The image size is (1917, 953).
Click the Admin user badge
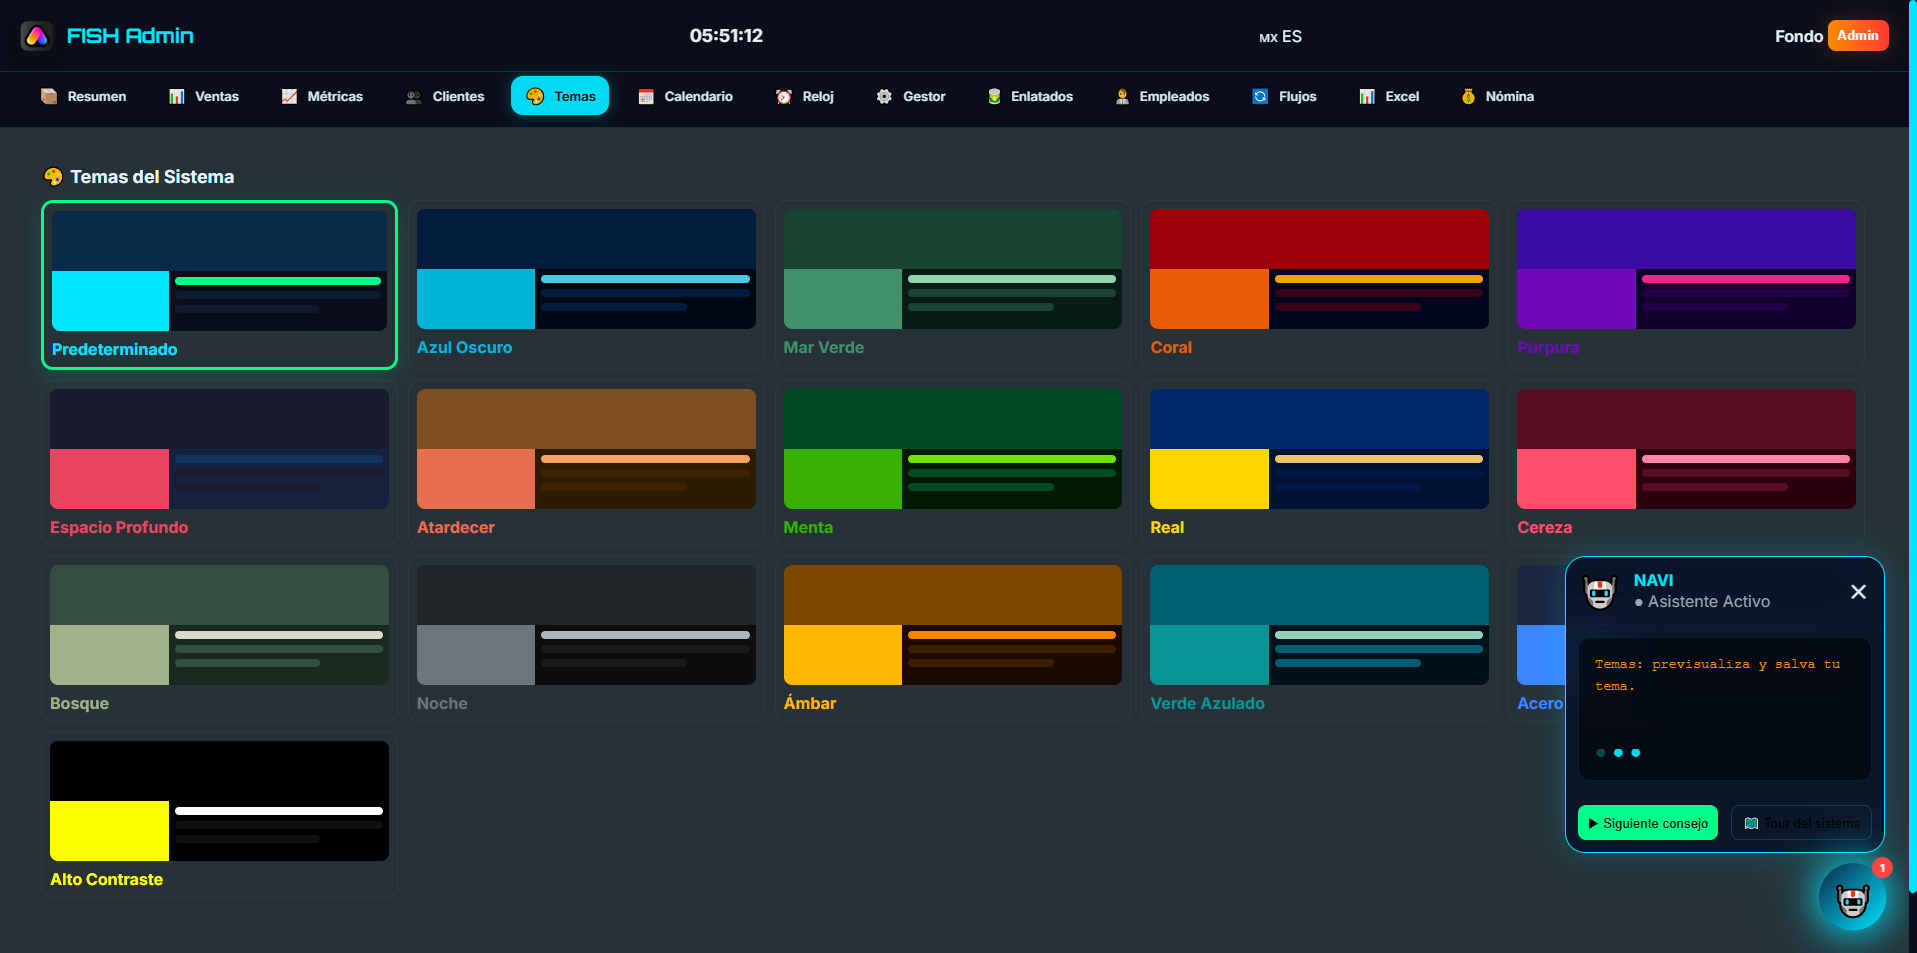point(1857,36)
